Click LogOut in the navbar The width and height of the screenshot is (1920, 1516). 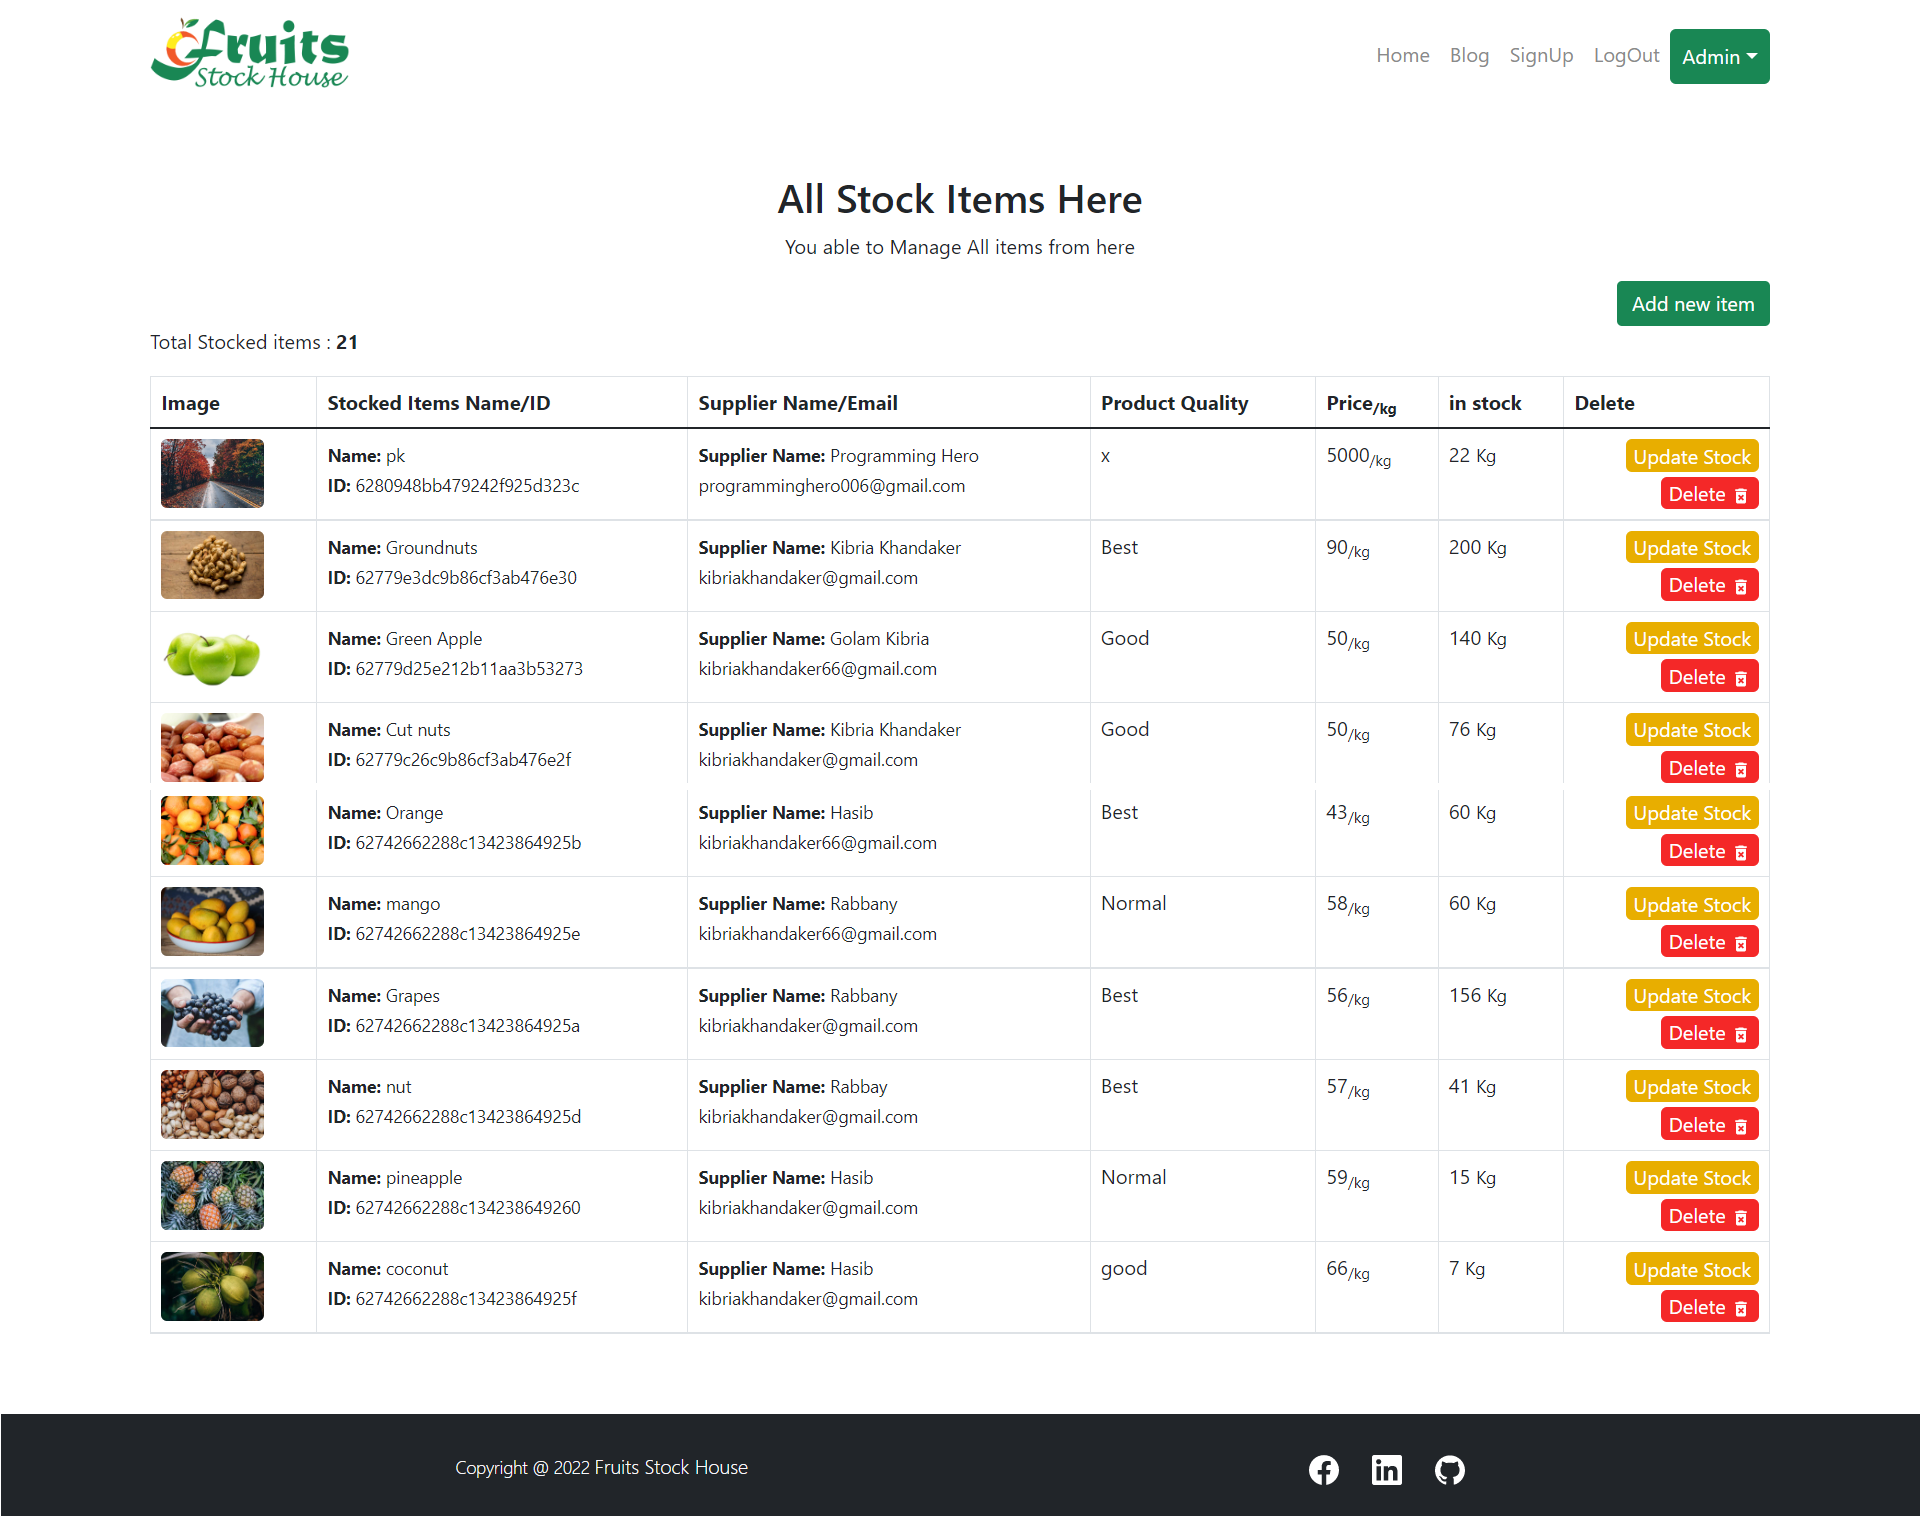tap(1626, 55)
